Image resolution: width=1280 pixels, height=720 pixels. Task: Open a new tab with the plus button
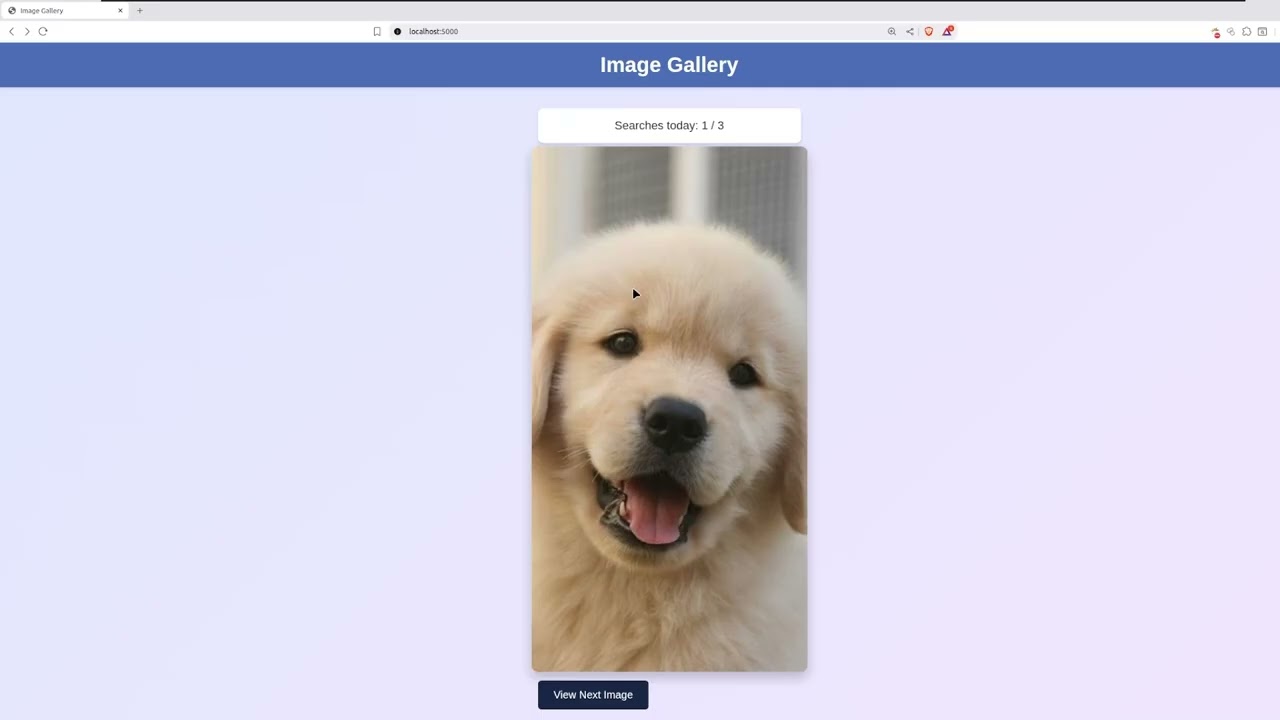(139, 10)
